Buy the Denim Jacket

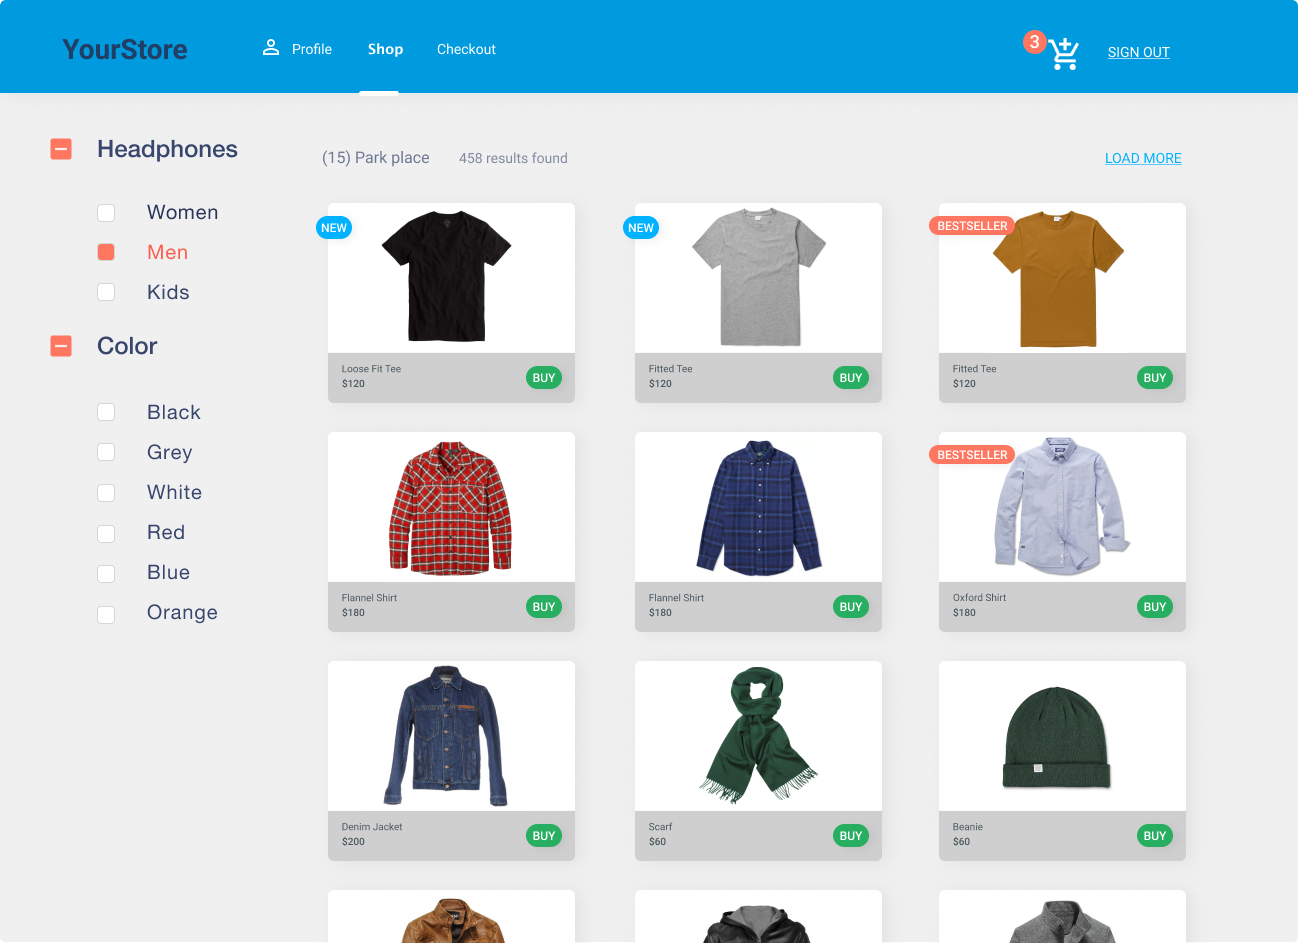[x=544, y=836]
